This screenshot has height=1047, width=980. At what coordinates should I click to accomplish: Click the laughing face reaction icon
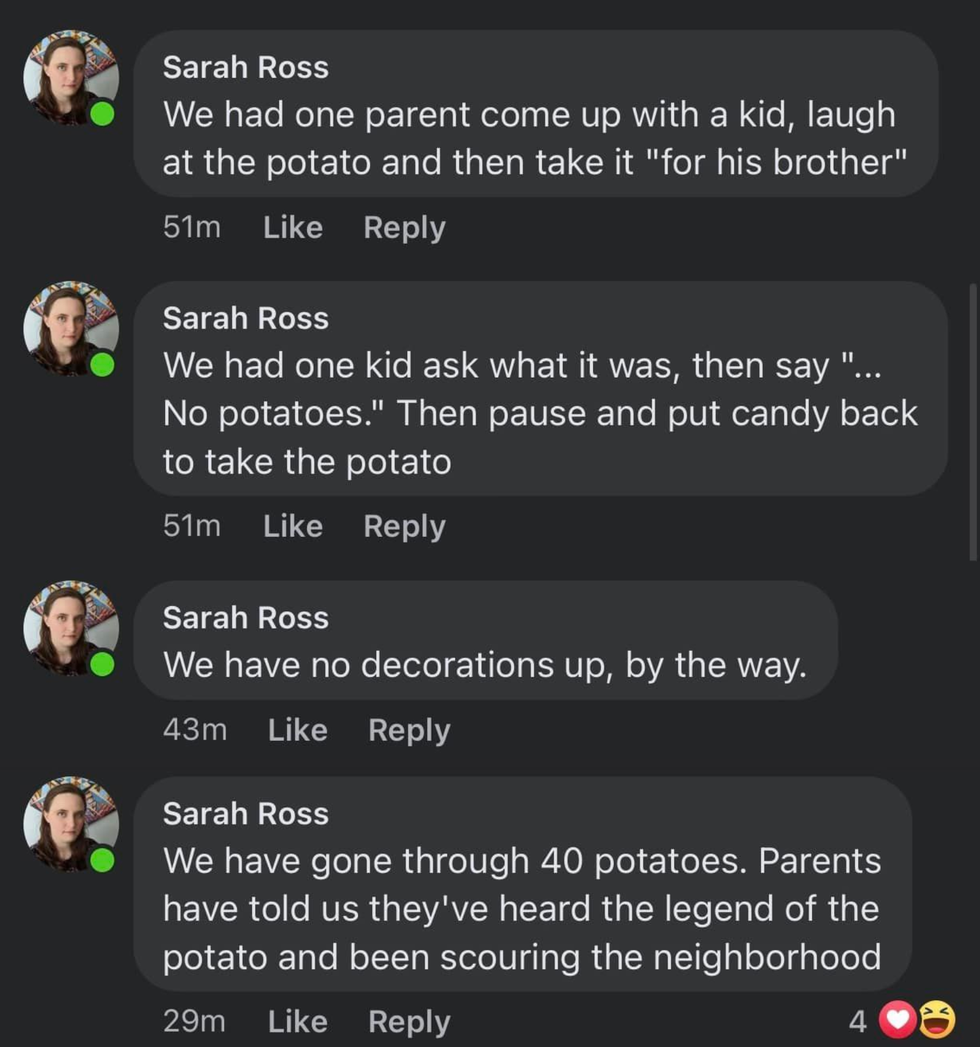click(x=935, y=1020)
